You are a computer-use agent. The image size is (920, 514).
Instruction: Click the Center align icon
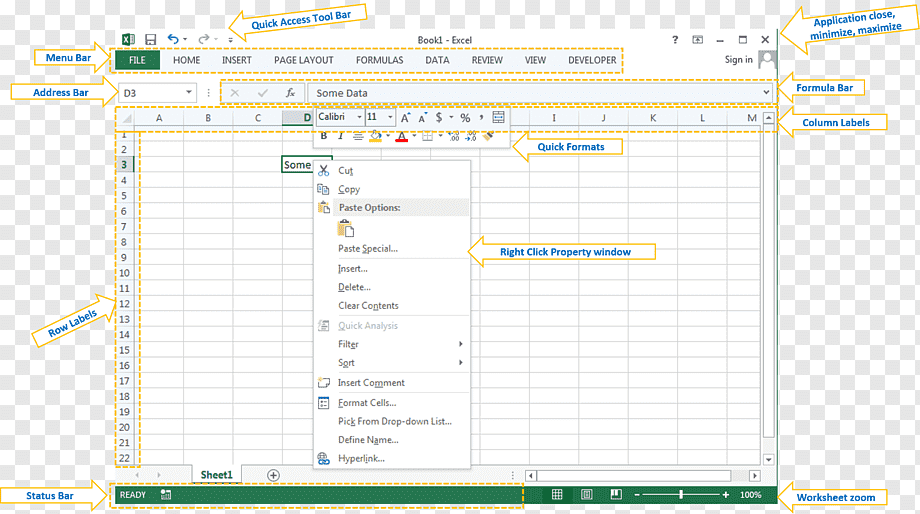(x=358, y=137)
